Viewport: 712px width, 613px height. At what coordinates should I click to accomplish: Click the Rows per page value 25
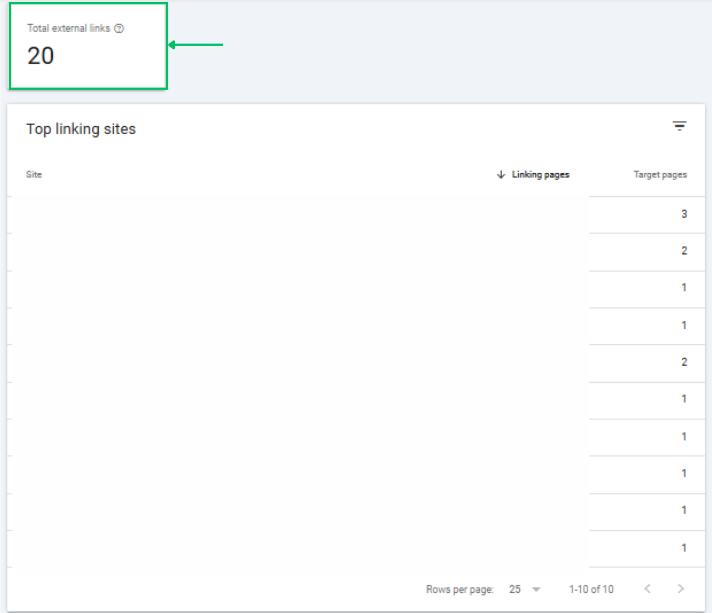[x=515, y=590]
